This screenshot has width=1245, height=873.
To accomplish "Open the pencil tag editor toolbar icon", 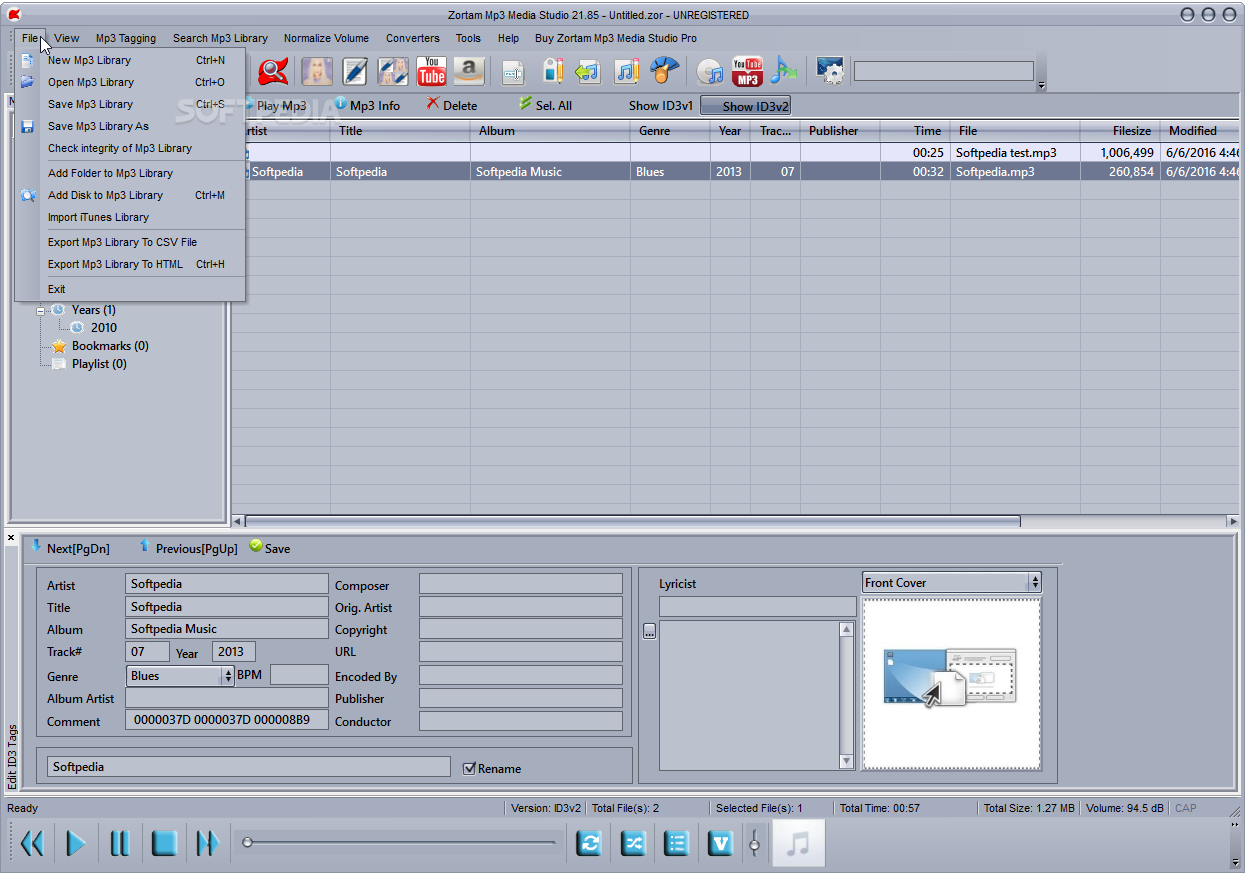I will [355, 71].
